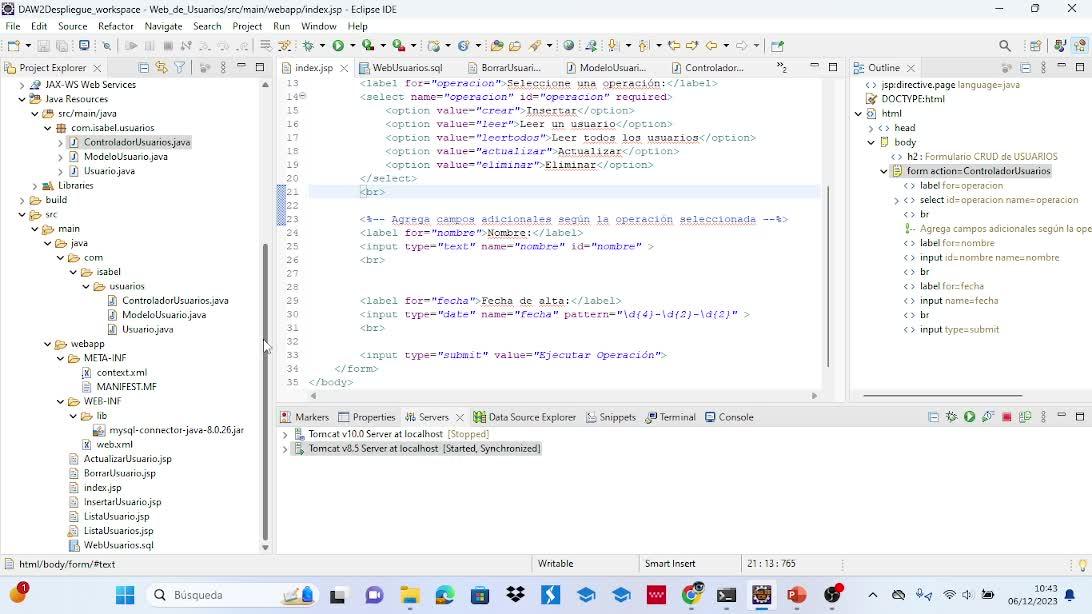The width and height of the screenshot is (1092, 614).
Task: Click the Collapse All icon in Project Explorer
Action: coord(144,68)
